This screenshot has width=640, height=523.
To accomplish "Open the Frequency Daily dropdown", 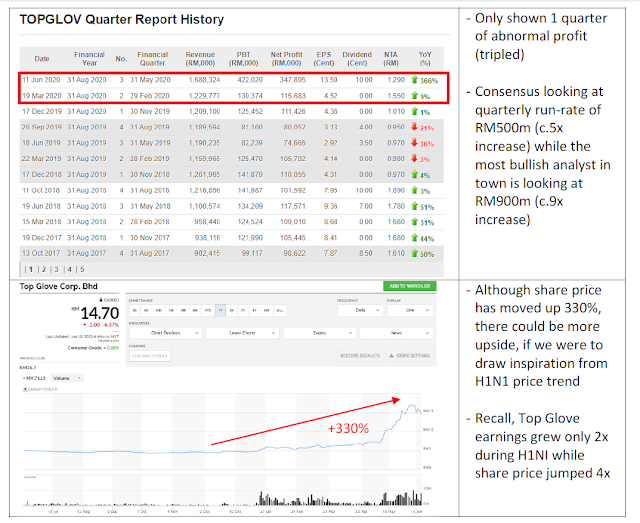I will 360,310.
